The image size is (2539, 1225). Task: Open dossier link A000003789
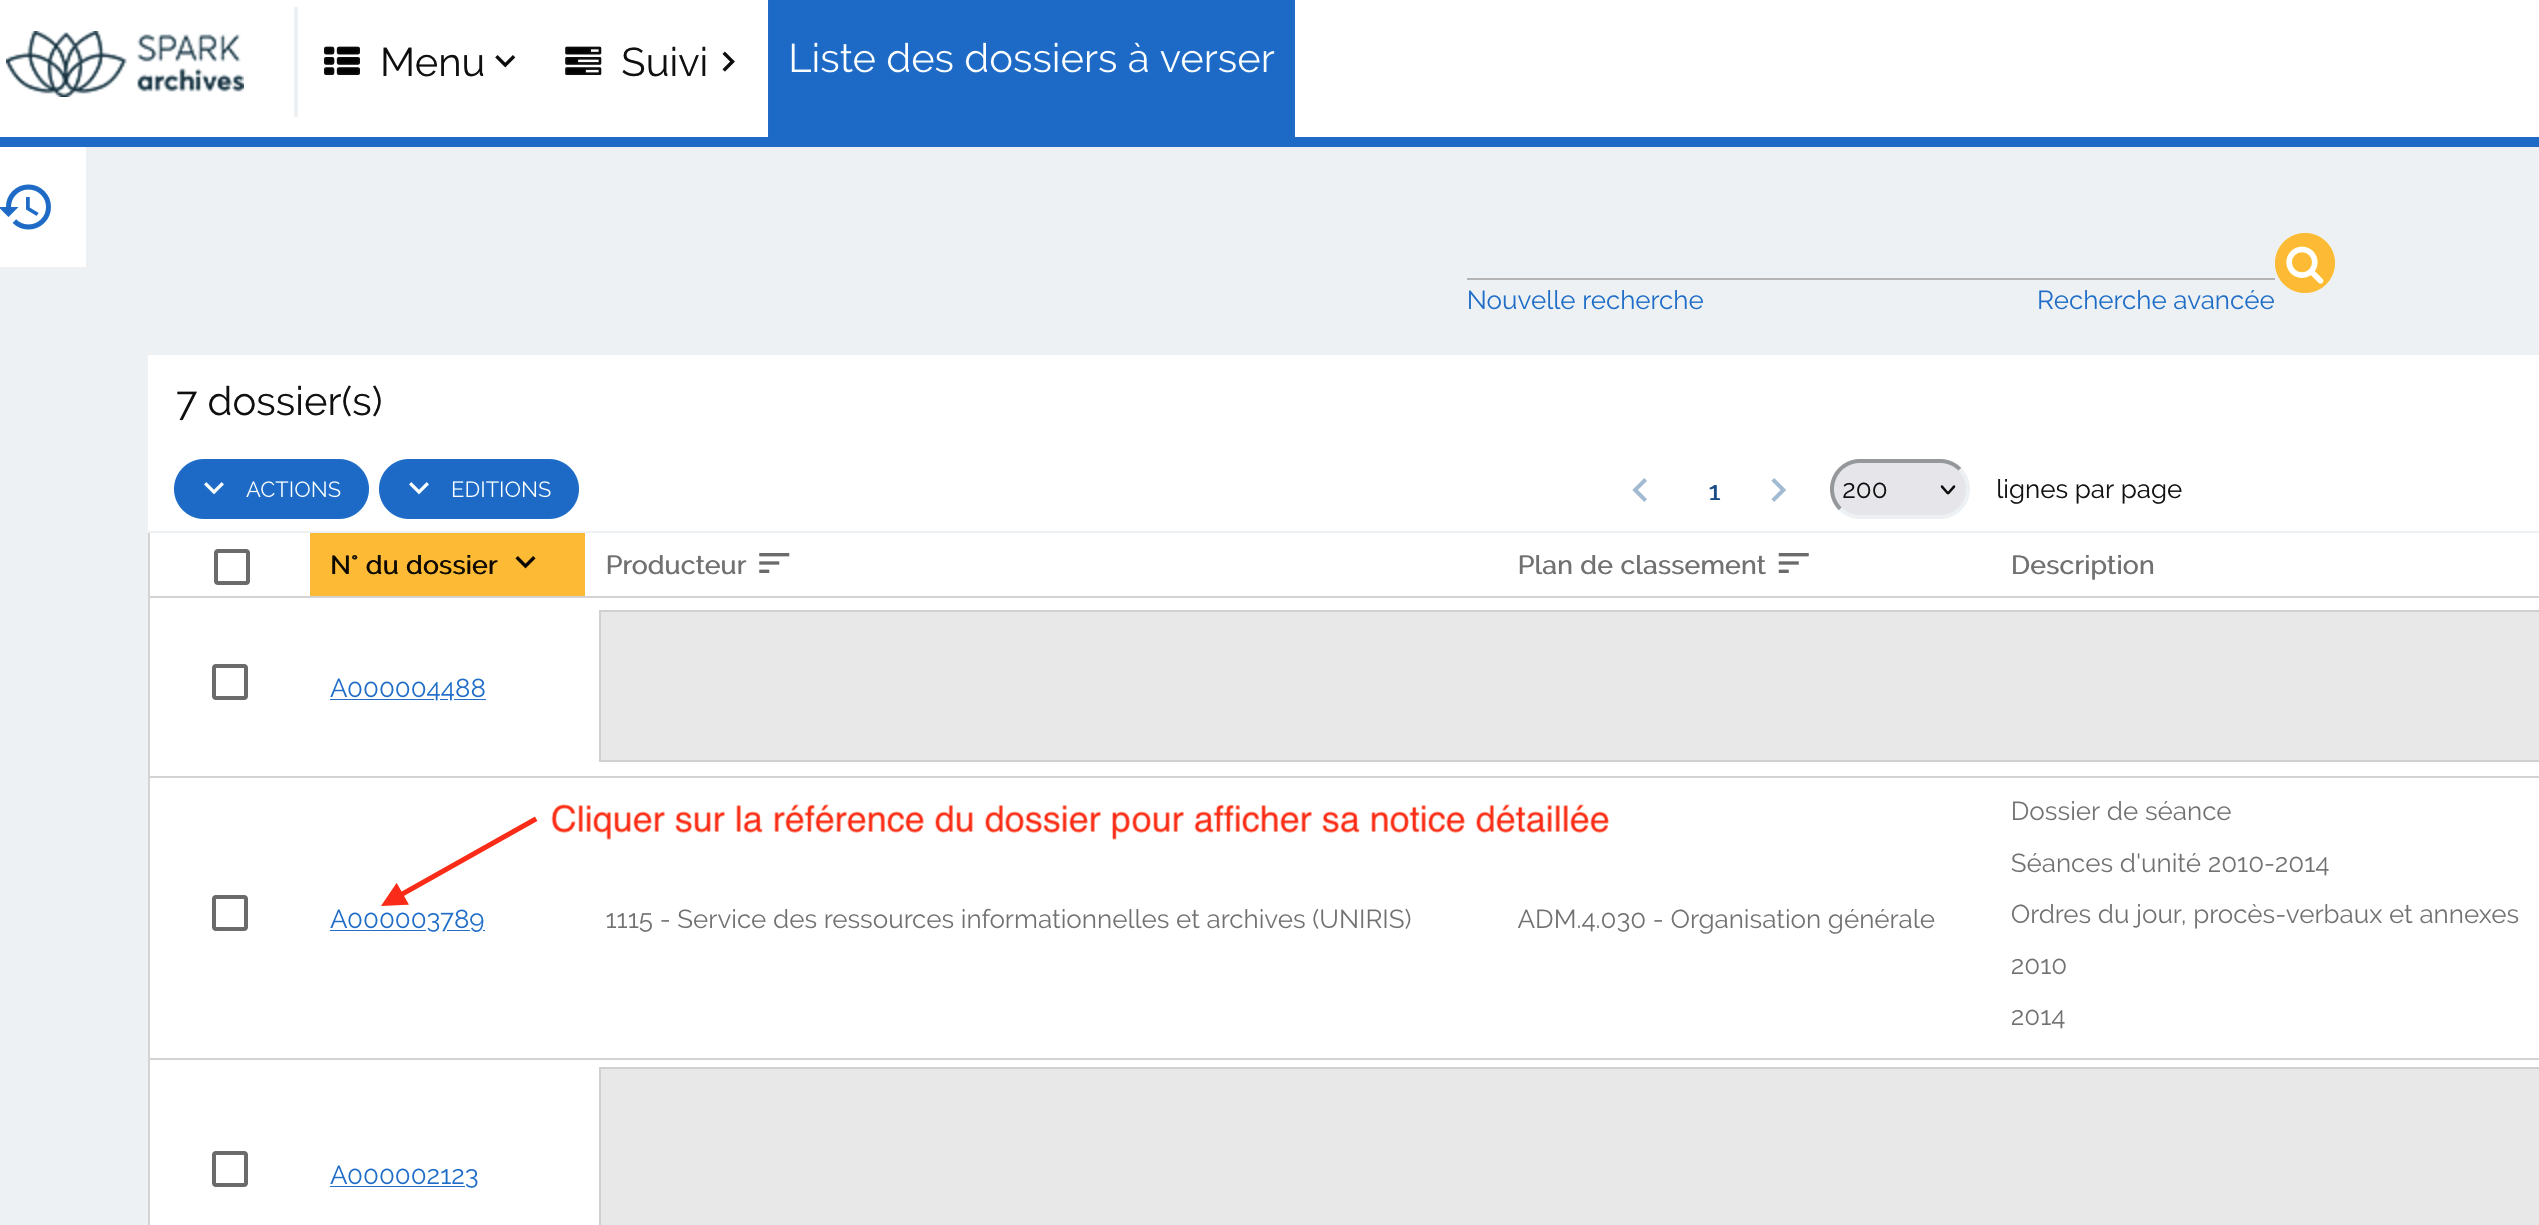[x=407, y=919]
